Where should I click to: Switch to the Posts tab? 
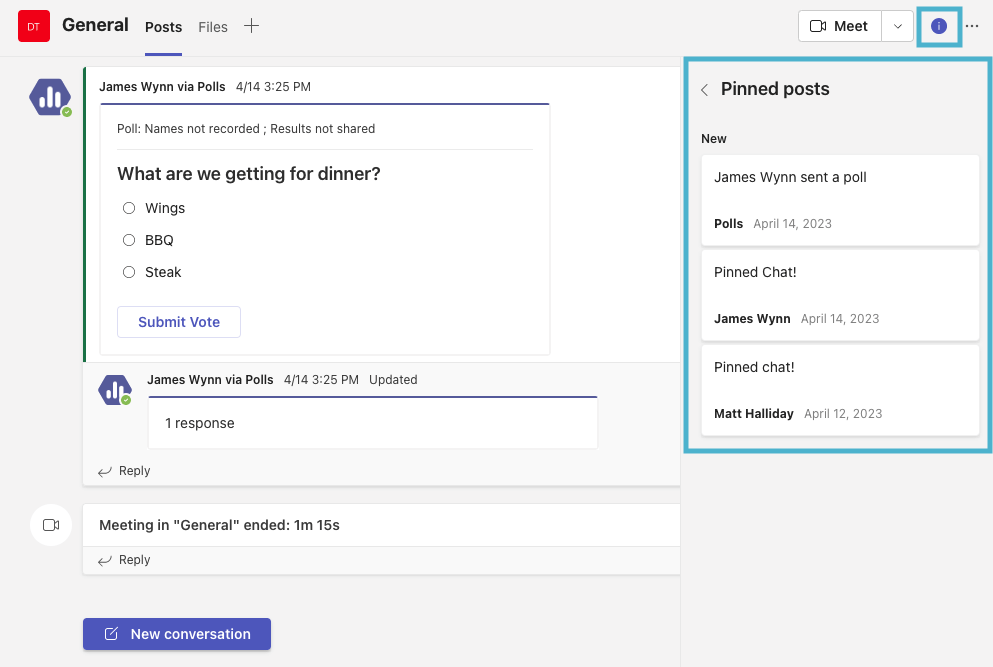click(163, 27)
